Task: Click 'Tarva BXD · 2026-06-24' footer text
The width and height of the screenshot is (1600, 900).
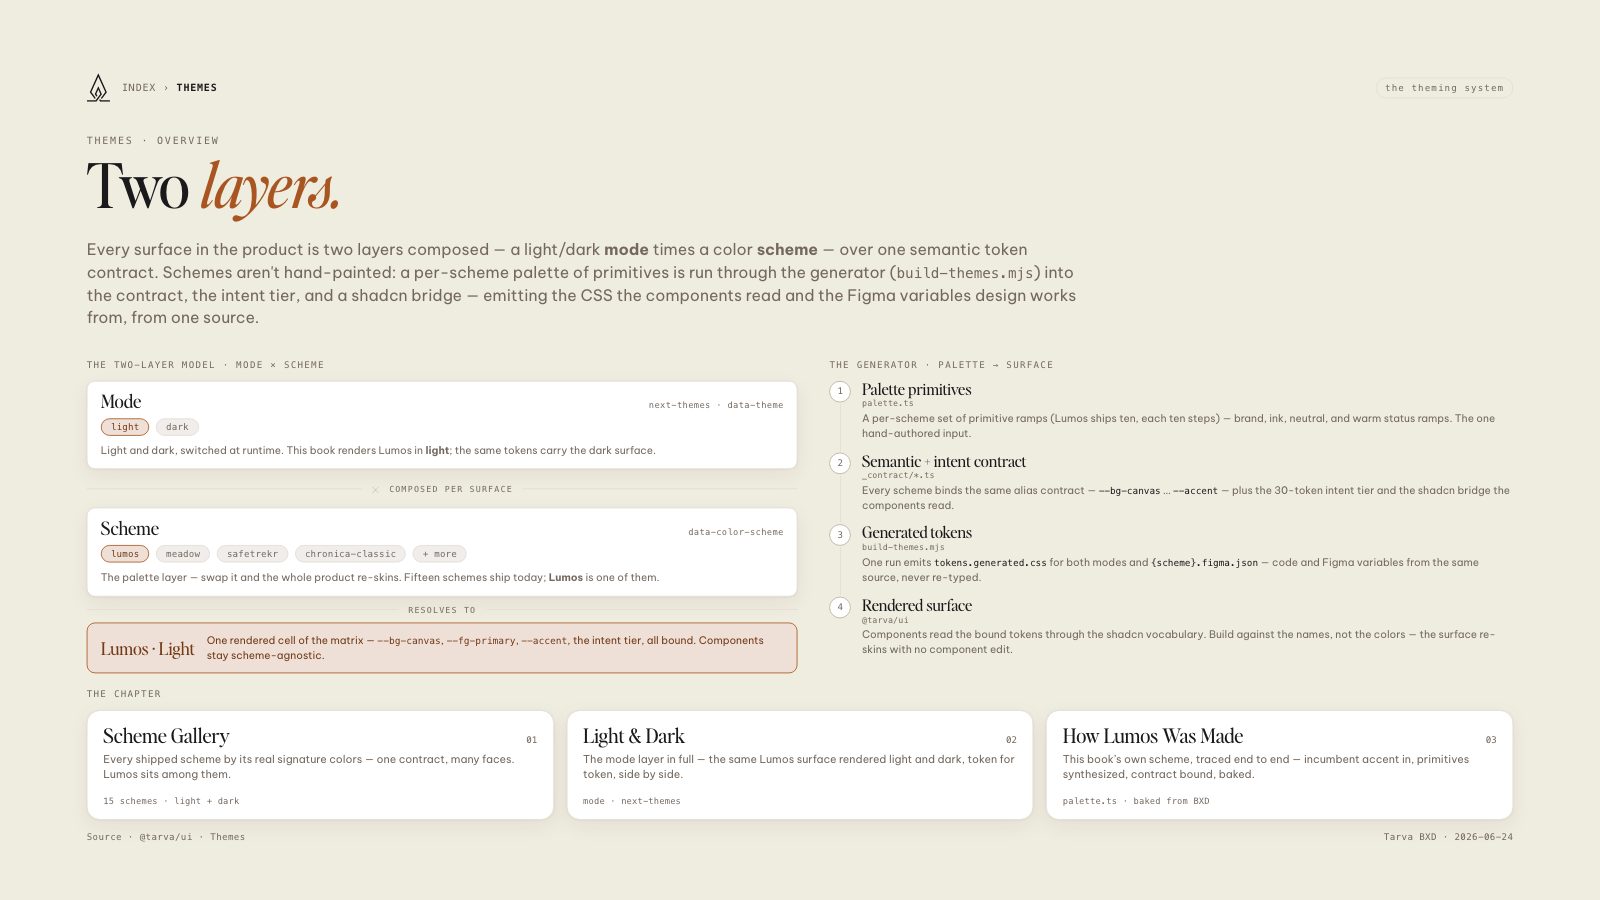Action: click(1448, 837)
